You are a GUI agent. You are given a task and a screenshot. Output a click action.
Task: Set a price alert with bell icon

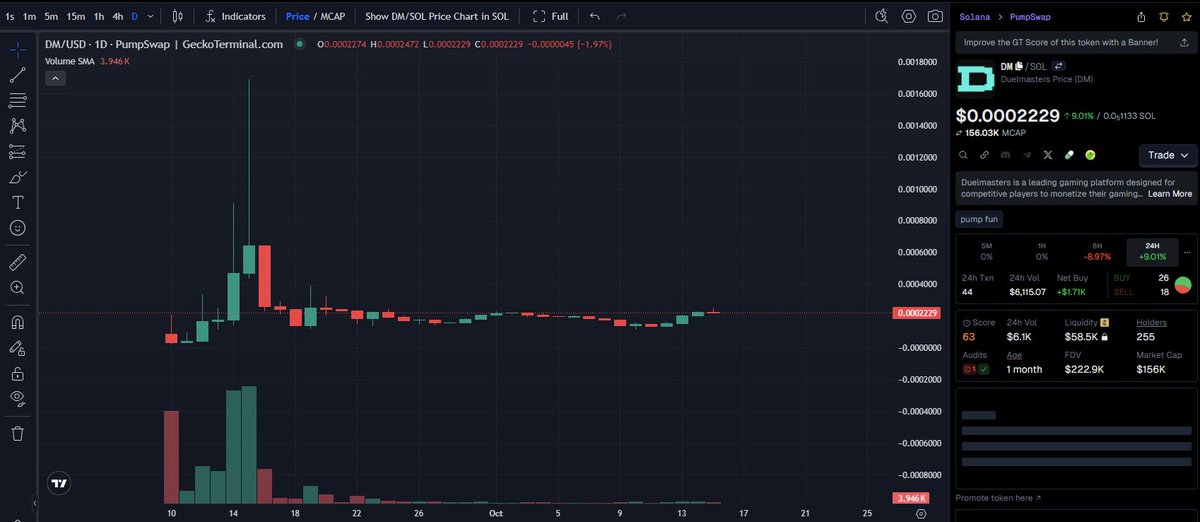1162,17
